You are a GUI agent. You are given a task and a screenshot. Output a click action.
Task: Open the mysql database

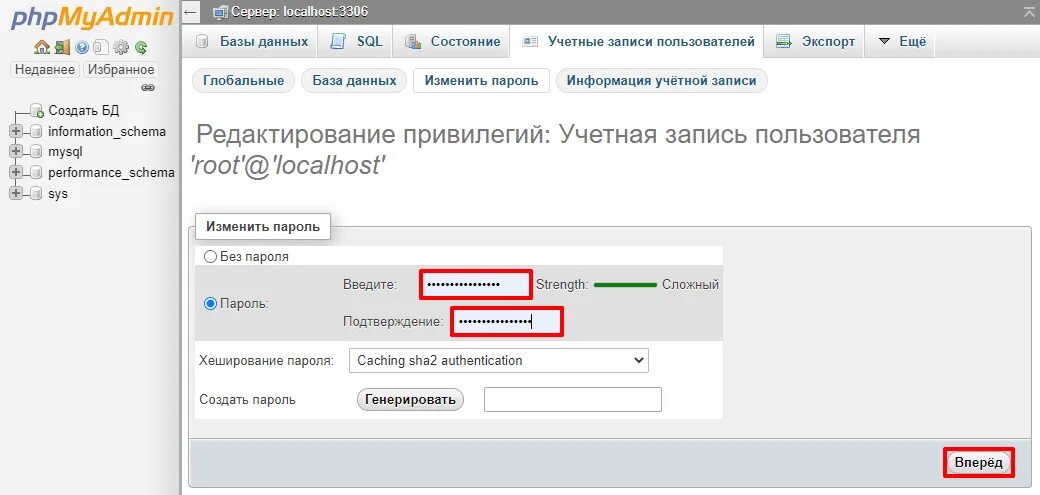click(x=65, y=152)
